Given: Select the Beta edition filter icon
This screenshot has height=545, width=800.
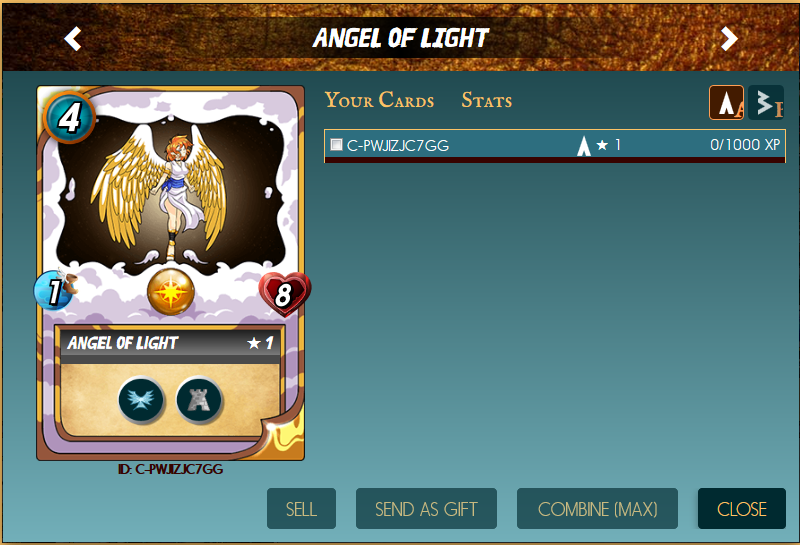Looking at the screenshot, I should click(766, 103).
